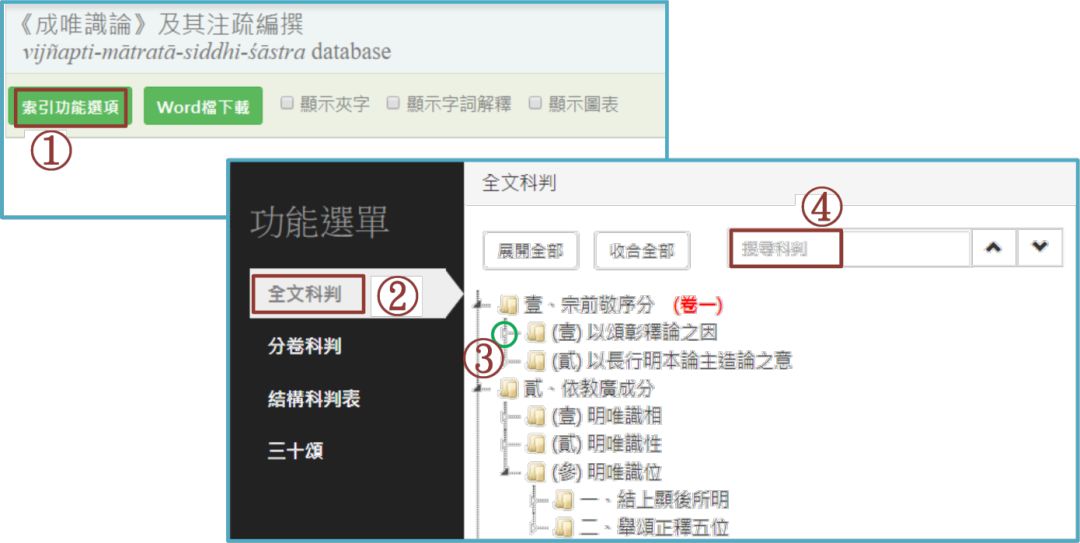Click the Word檔下載 button

point(203,107)
